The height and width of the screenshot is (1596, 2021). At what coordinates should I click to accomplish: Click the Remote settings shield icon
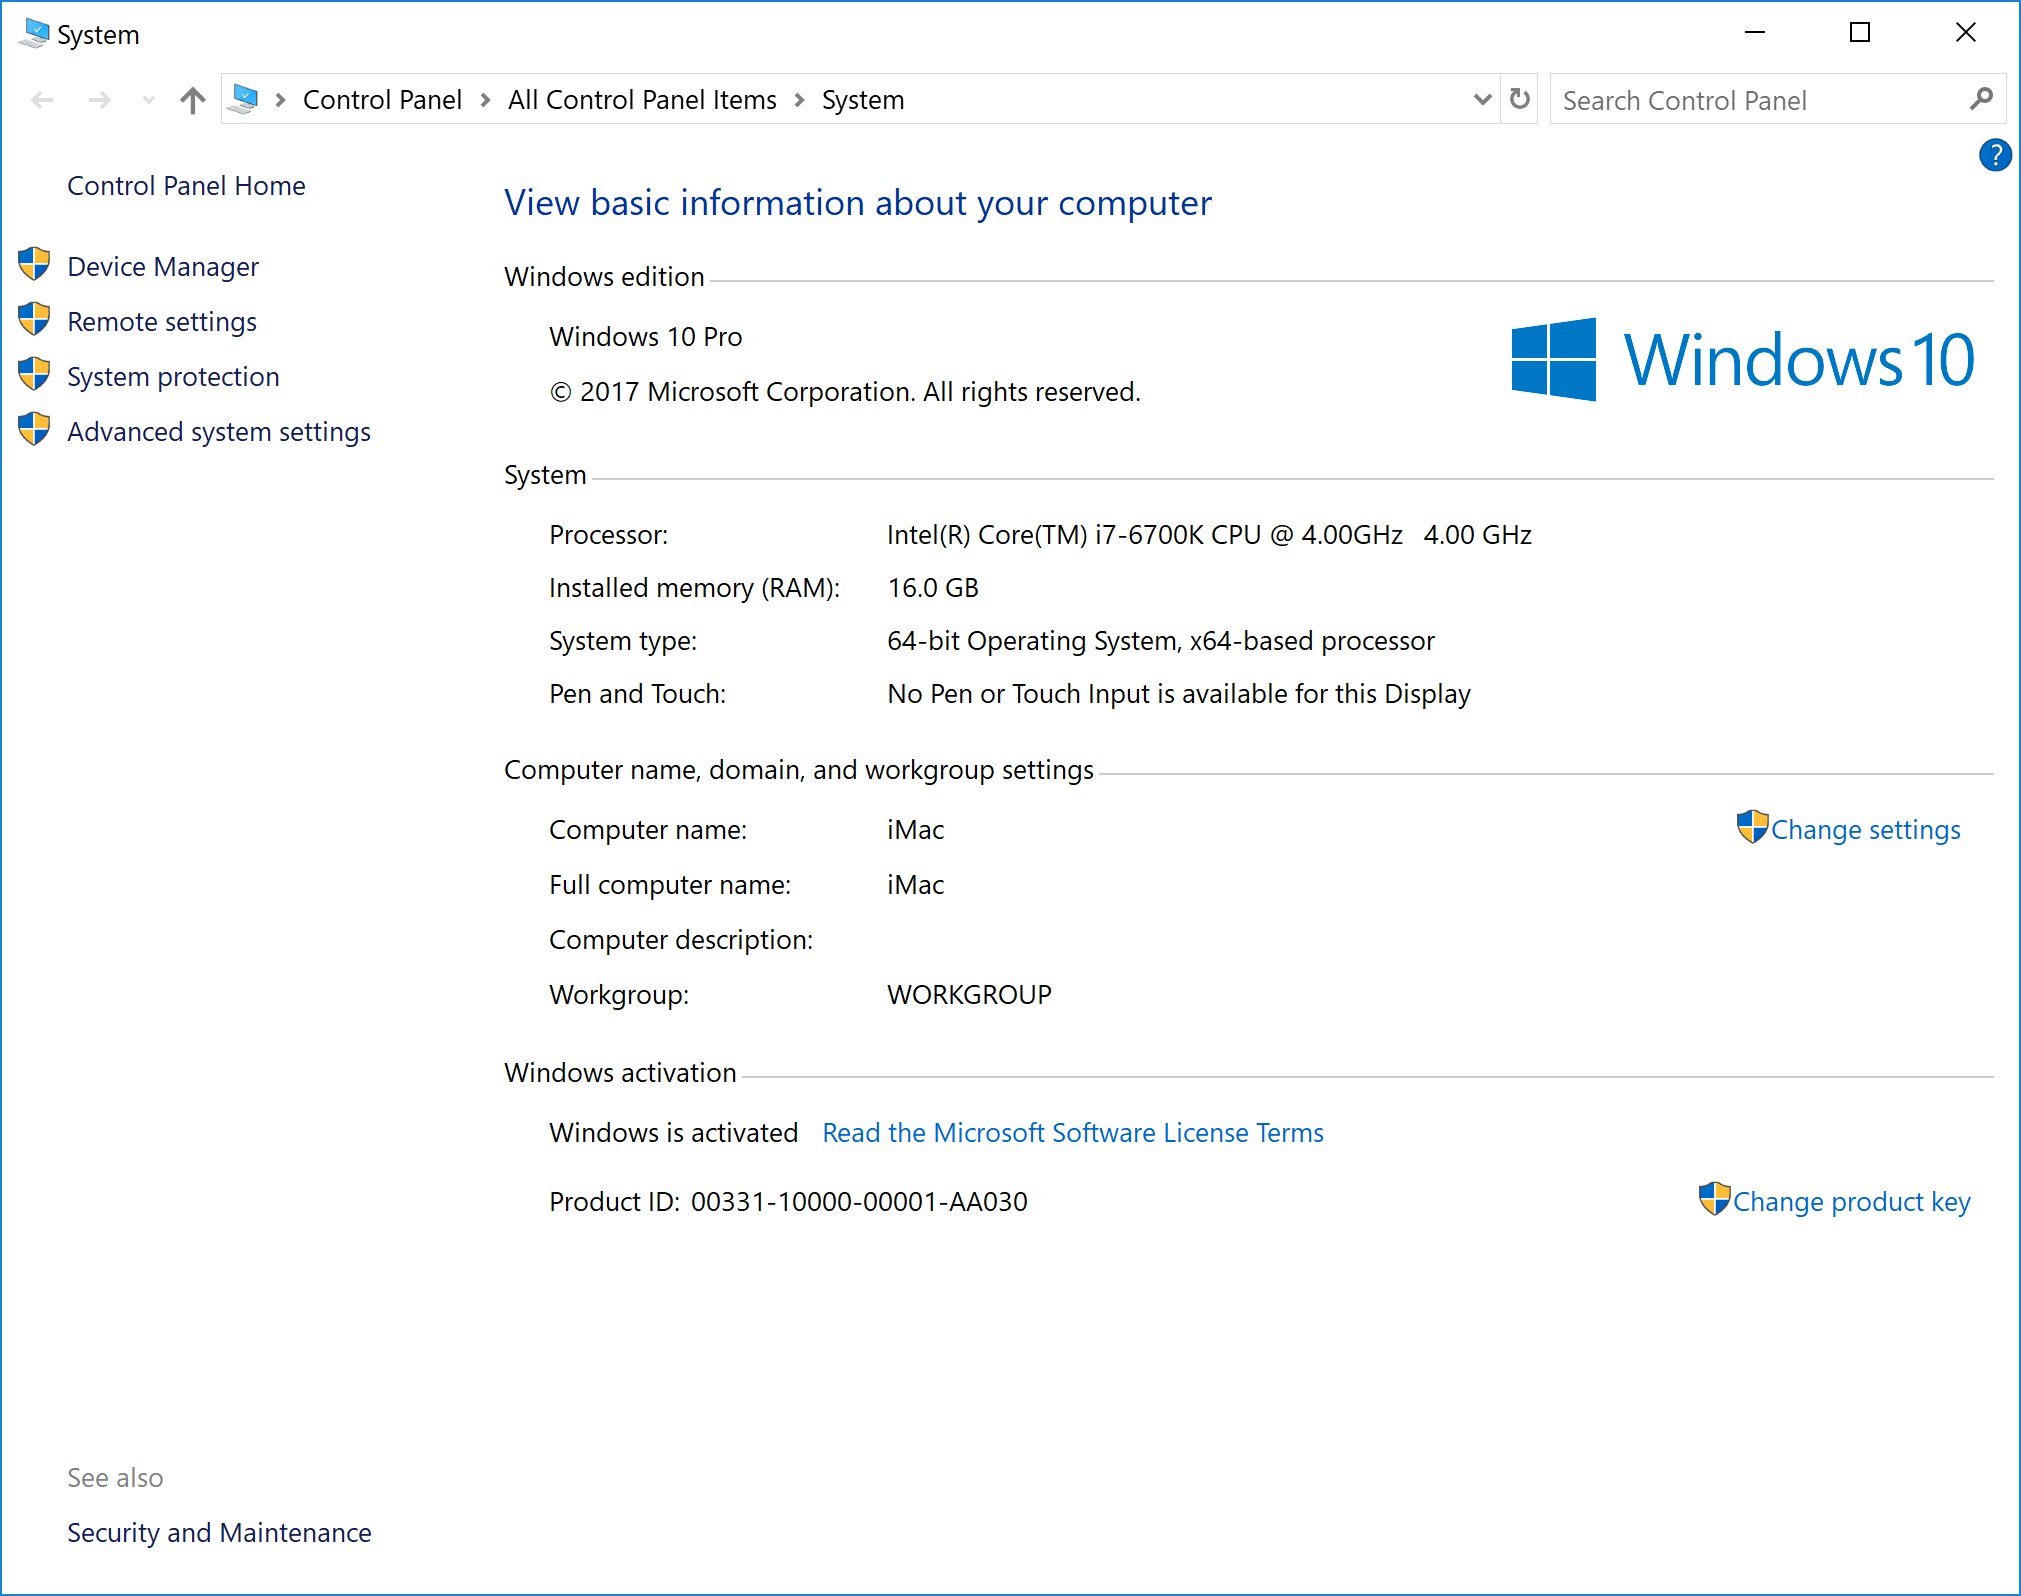(x=34, y=320)
